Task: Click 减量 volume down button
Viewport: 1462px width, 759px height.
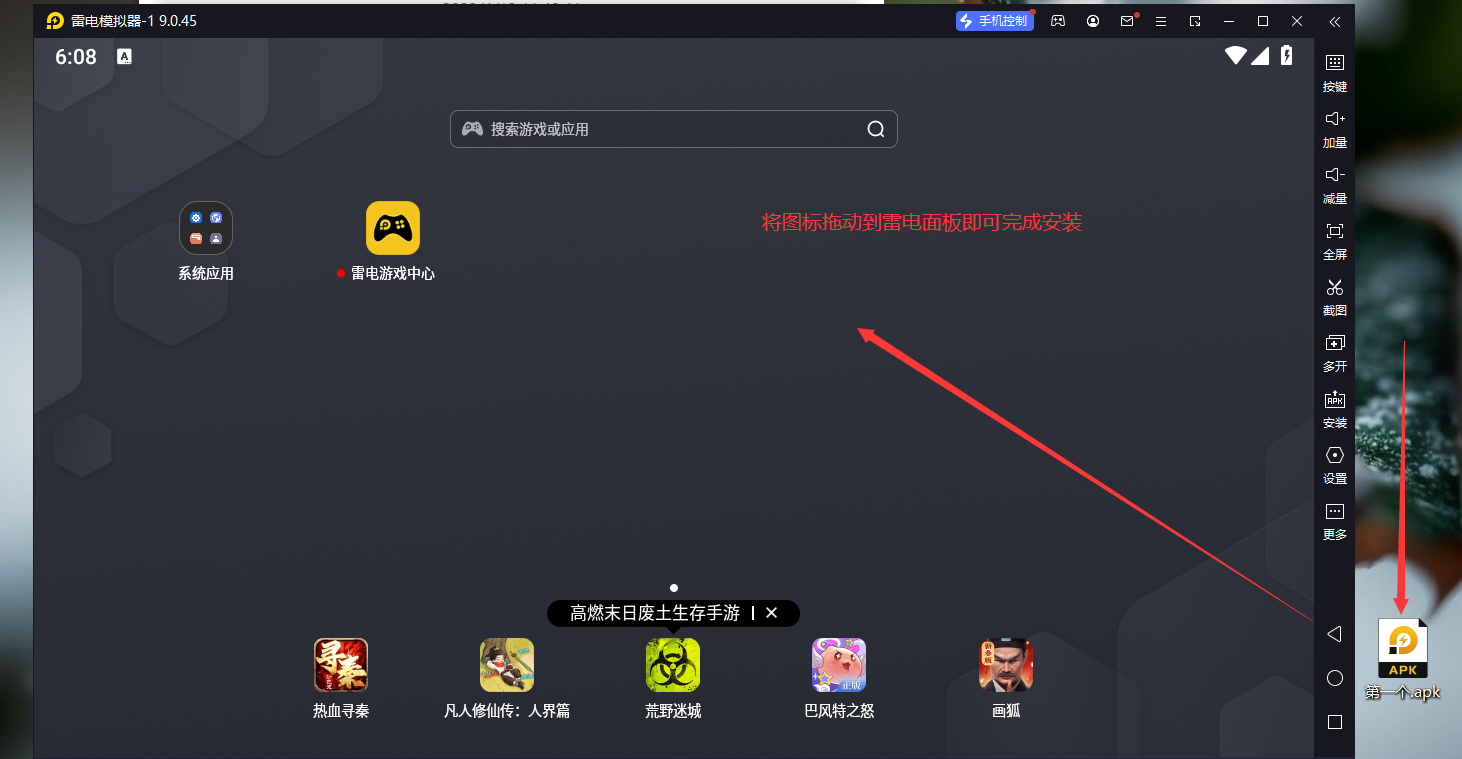Action: click(1335, 185)
